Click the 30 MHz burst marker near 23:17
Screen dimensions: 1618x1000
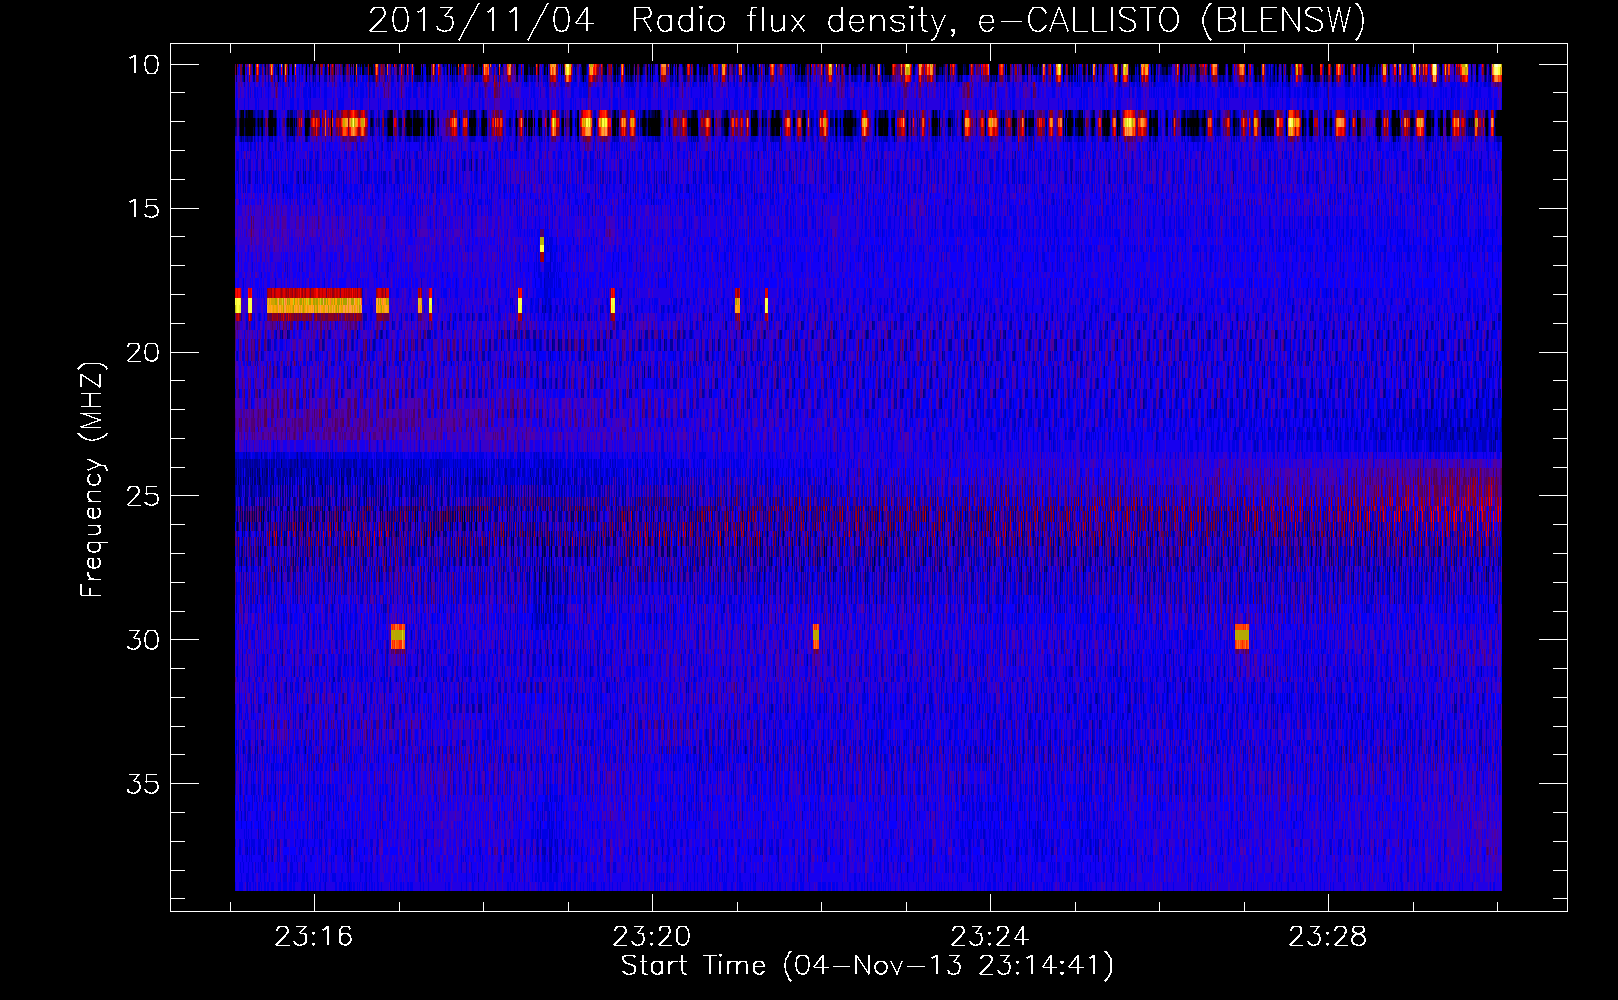point(398,636)
